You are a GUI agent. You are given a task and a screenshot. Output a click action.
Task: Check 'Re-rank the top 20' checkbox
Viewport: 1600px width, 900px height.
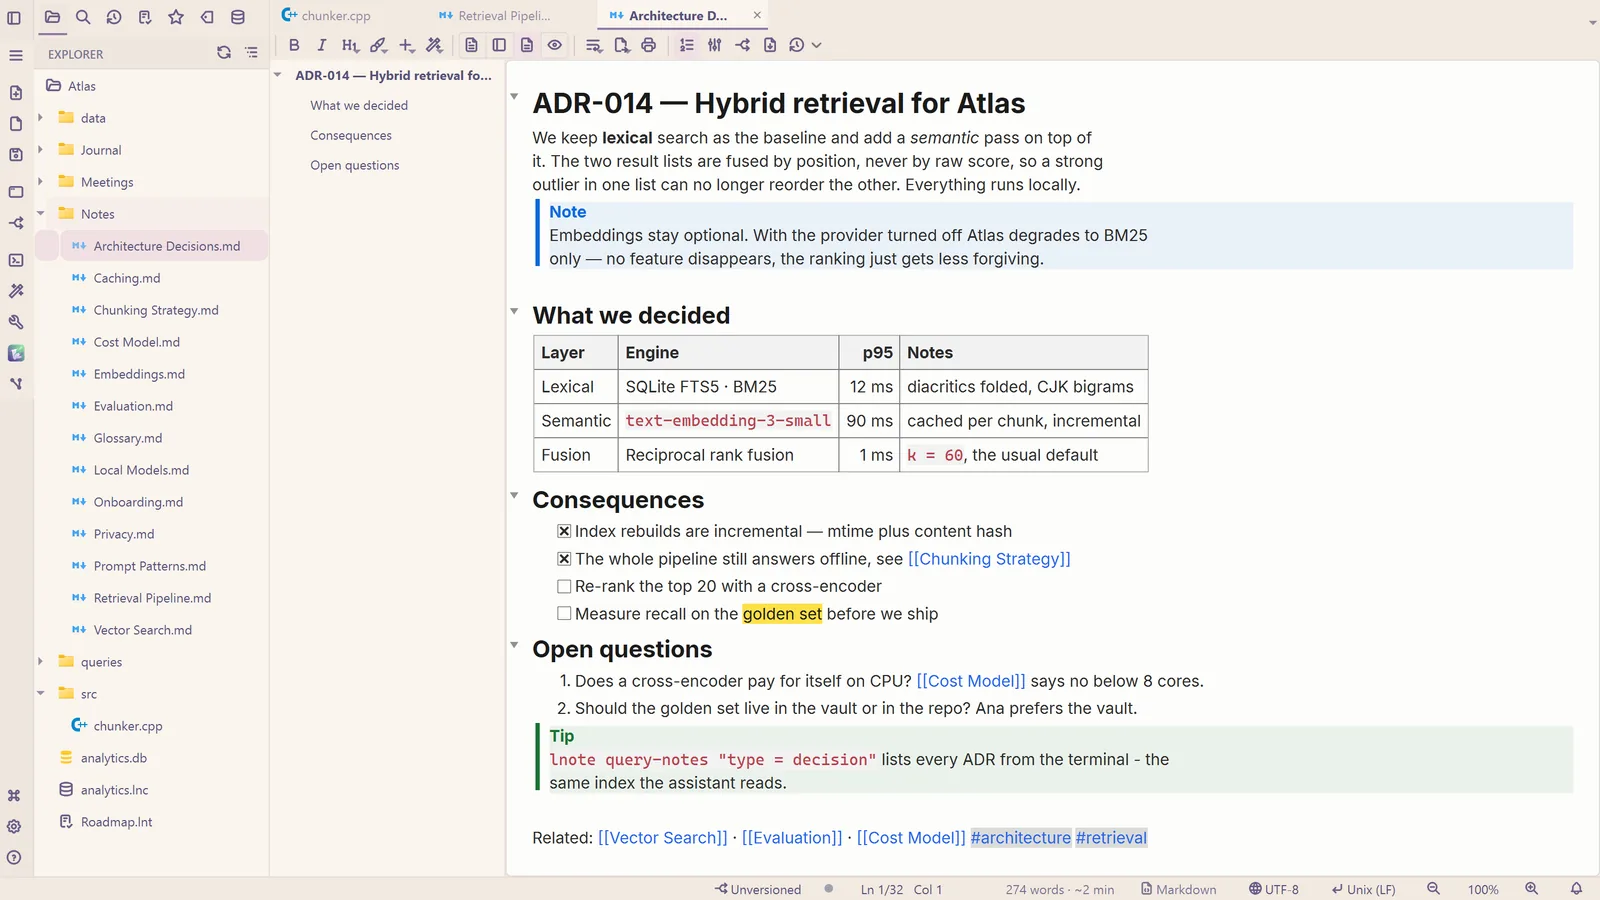(x=564, y=586)
